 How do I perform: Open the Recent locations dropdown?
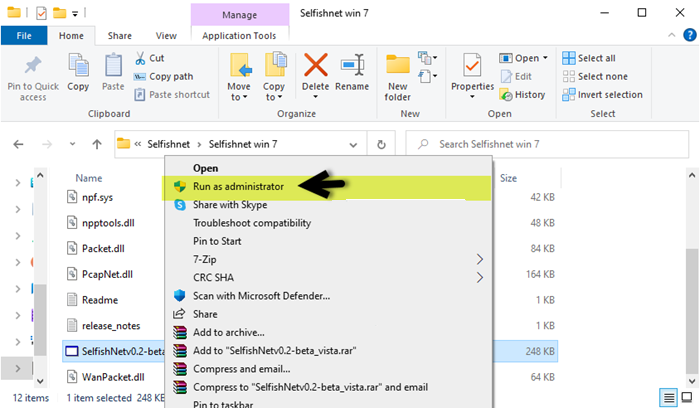pyautogui.click(x=72, y=144)
